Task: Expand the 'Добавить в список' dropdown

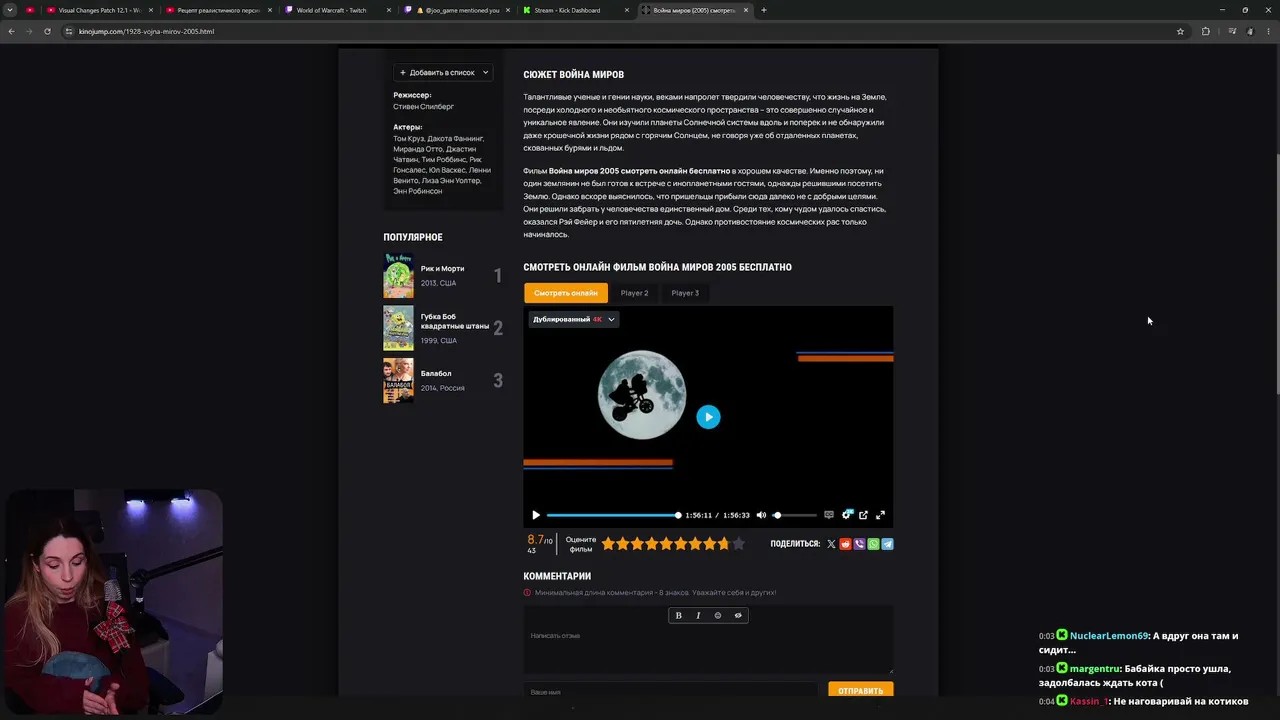Action: [444, 72]
